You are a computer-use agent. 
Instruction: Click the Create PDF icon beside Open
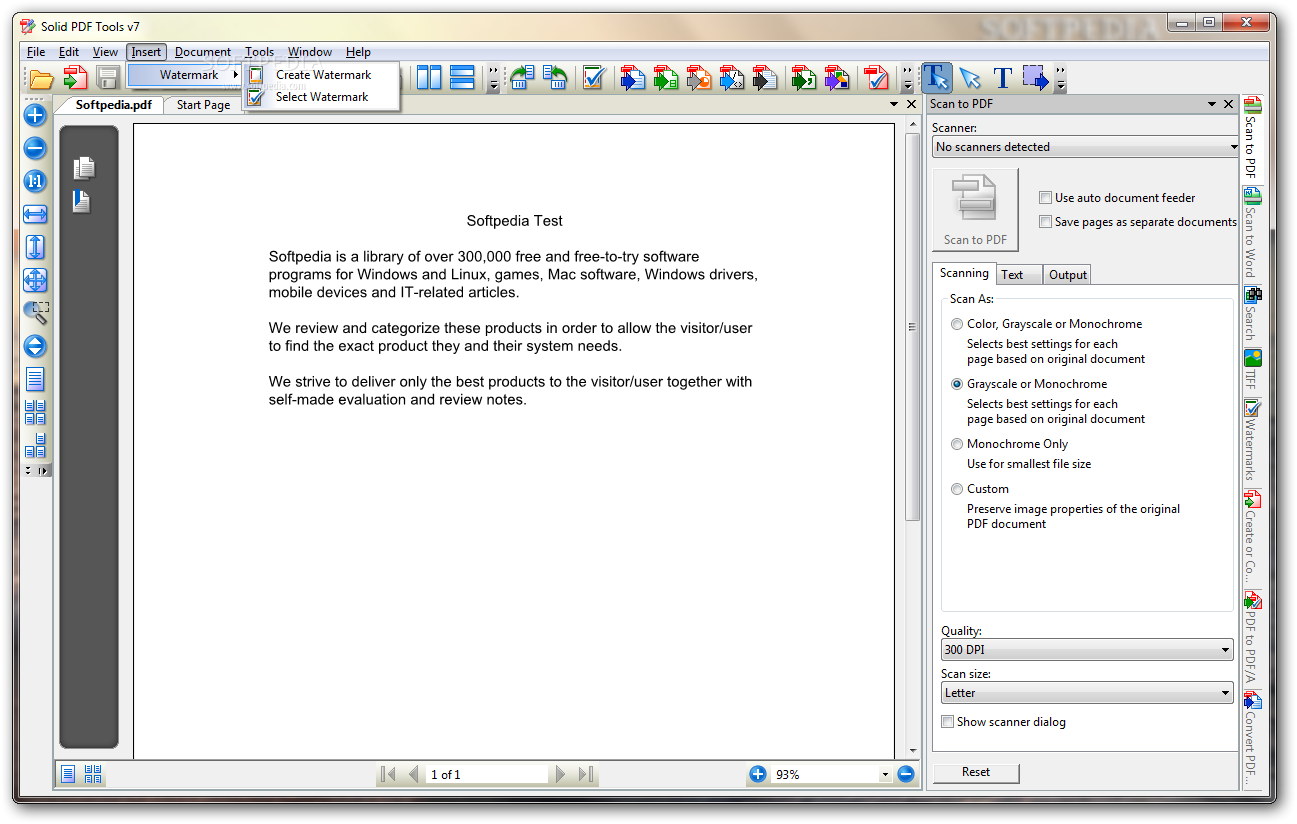(x=75, y=78)
